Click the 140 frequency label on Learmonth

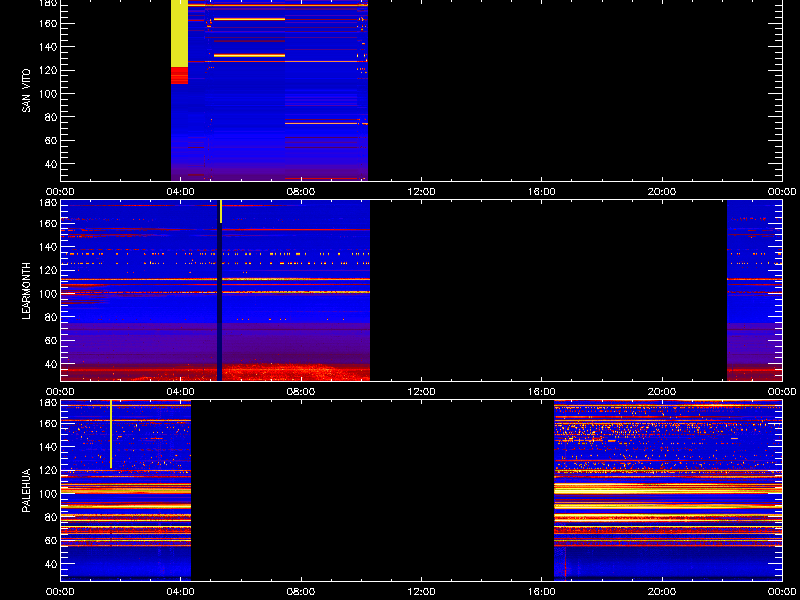[49, 247]
